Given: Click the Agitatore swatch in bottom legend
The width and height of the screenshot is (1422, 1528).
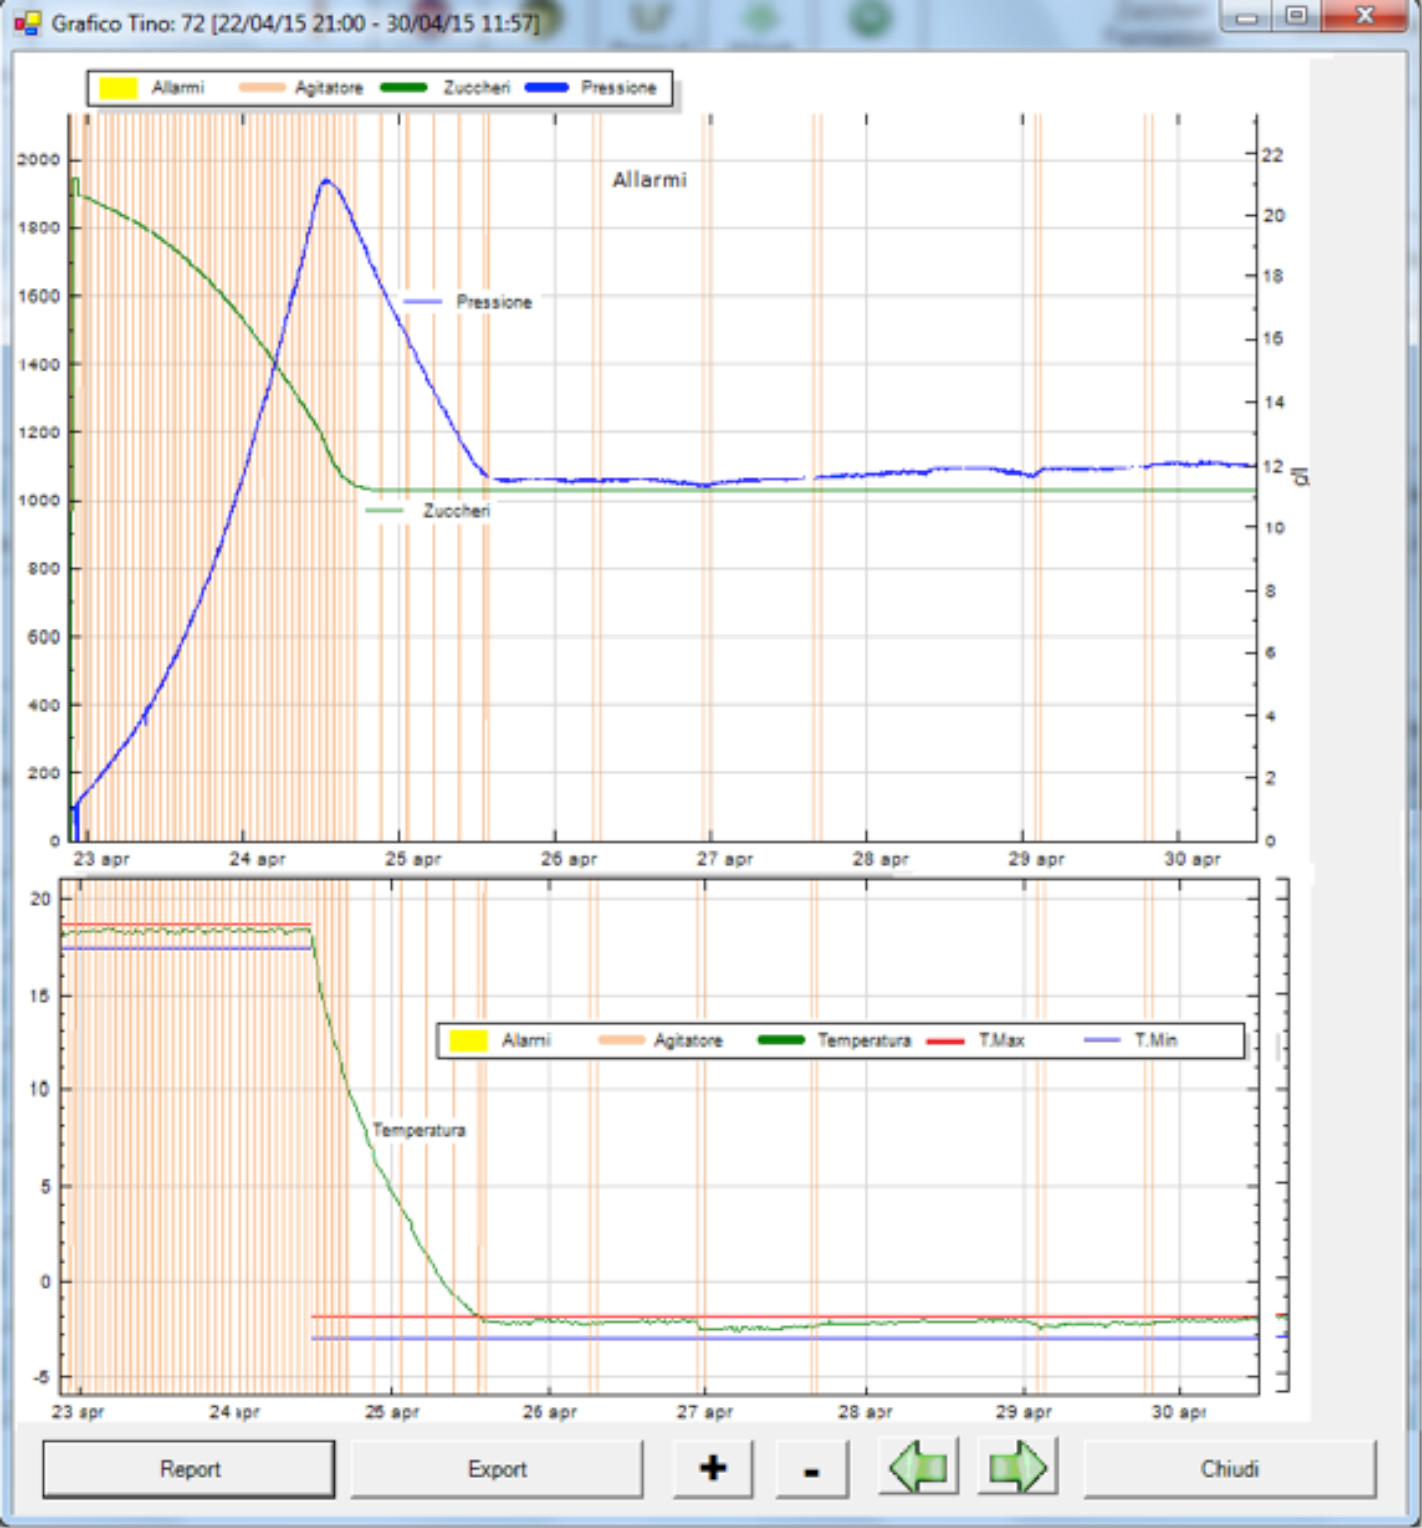Looking at the screenshot, I should tap(621, 1041).
